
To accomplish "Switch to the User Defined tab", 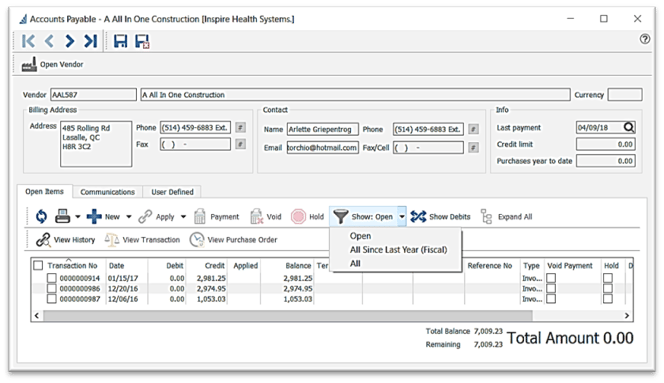I will click(172, 192).
